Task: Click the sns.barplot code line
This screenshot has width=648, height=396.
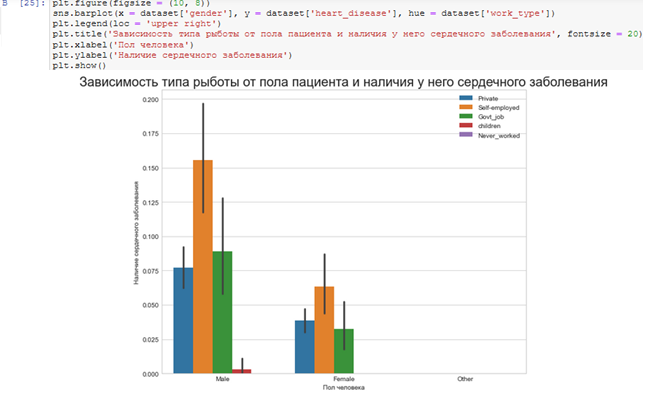Action: coord(304,13)
